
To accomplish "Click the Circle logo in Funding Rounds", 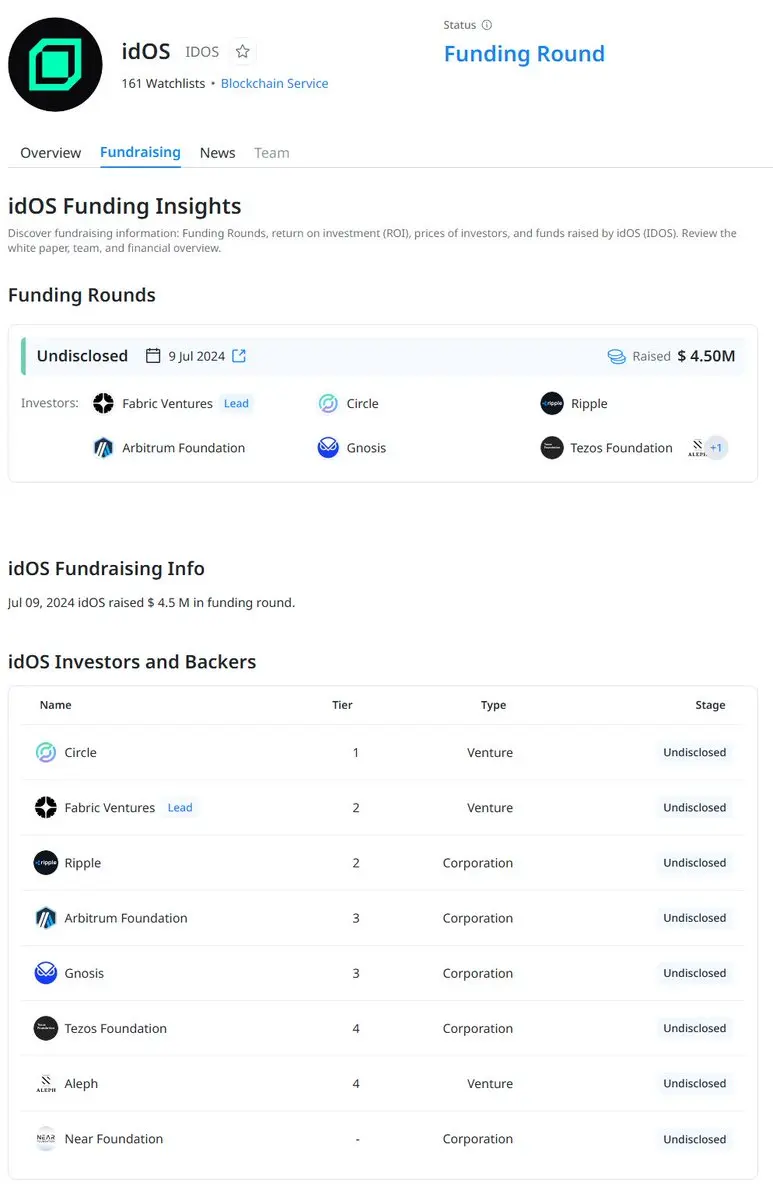I will click(x=328, y=404).
